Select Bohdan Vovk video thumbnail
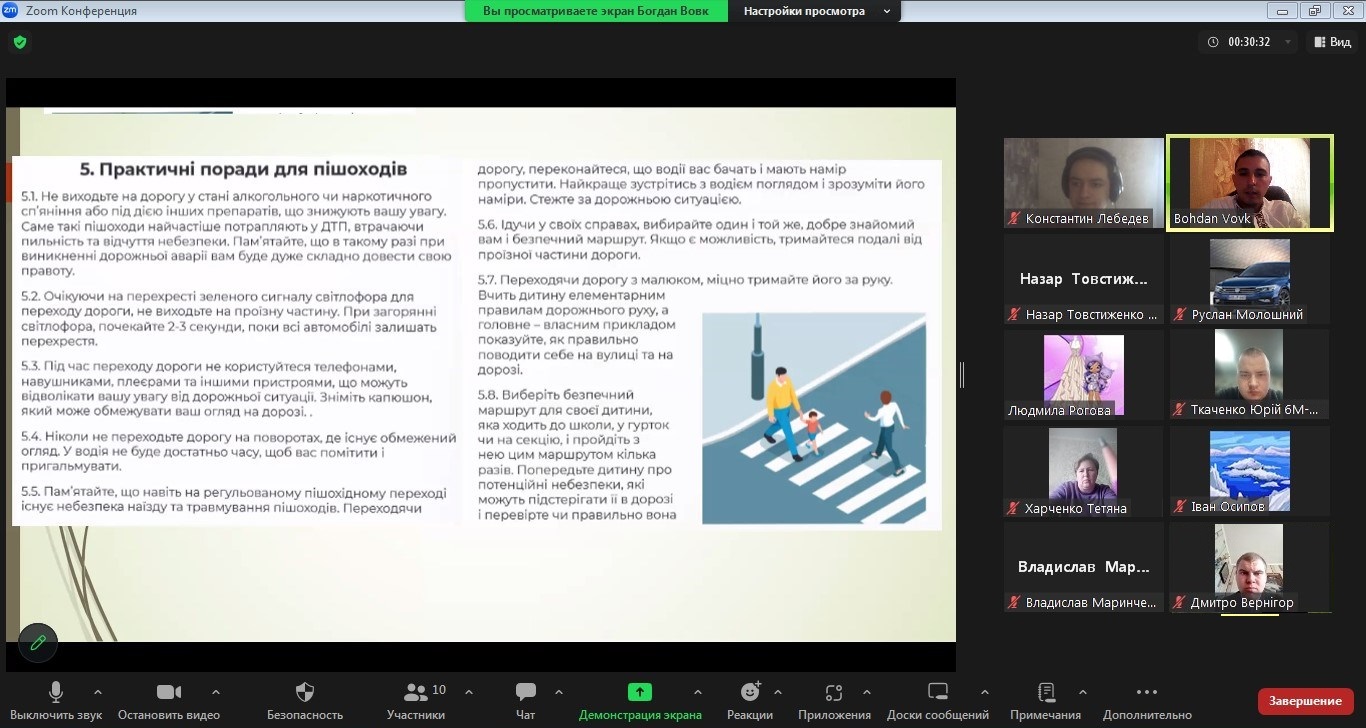Screen dimensions: 1366x728 1250,183
